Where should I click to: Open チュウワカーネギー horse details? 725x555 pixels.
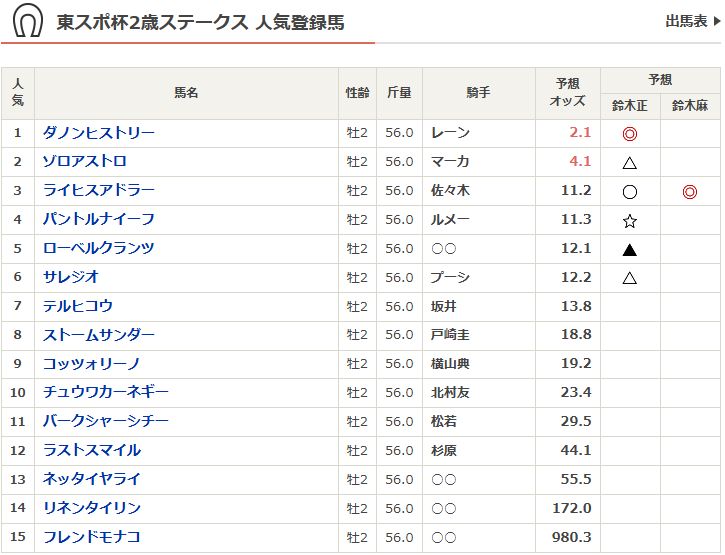click(x=105, y=392)
